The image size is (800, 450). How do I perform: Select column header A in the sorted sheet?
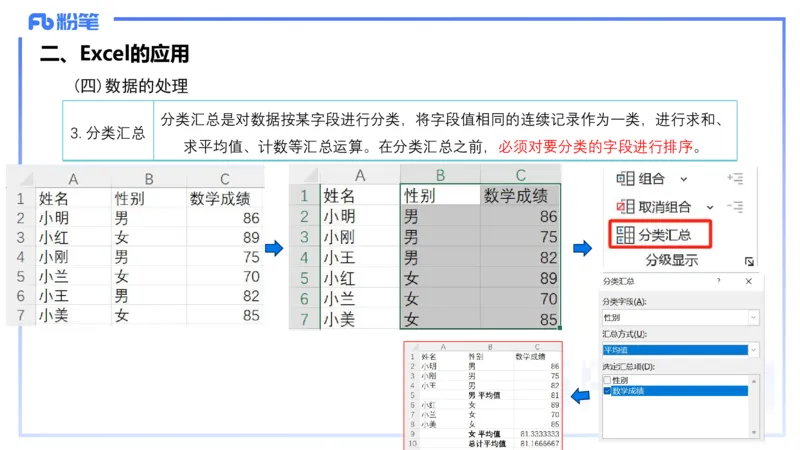tap(360, 175)
